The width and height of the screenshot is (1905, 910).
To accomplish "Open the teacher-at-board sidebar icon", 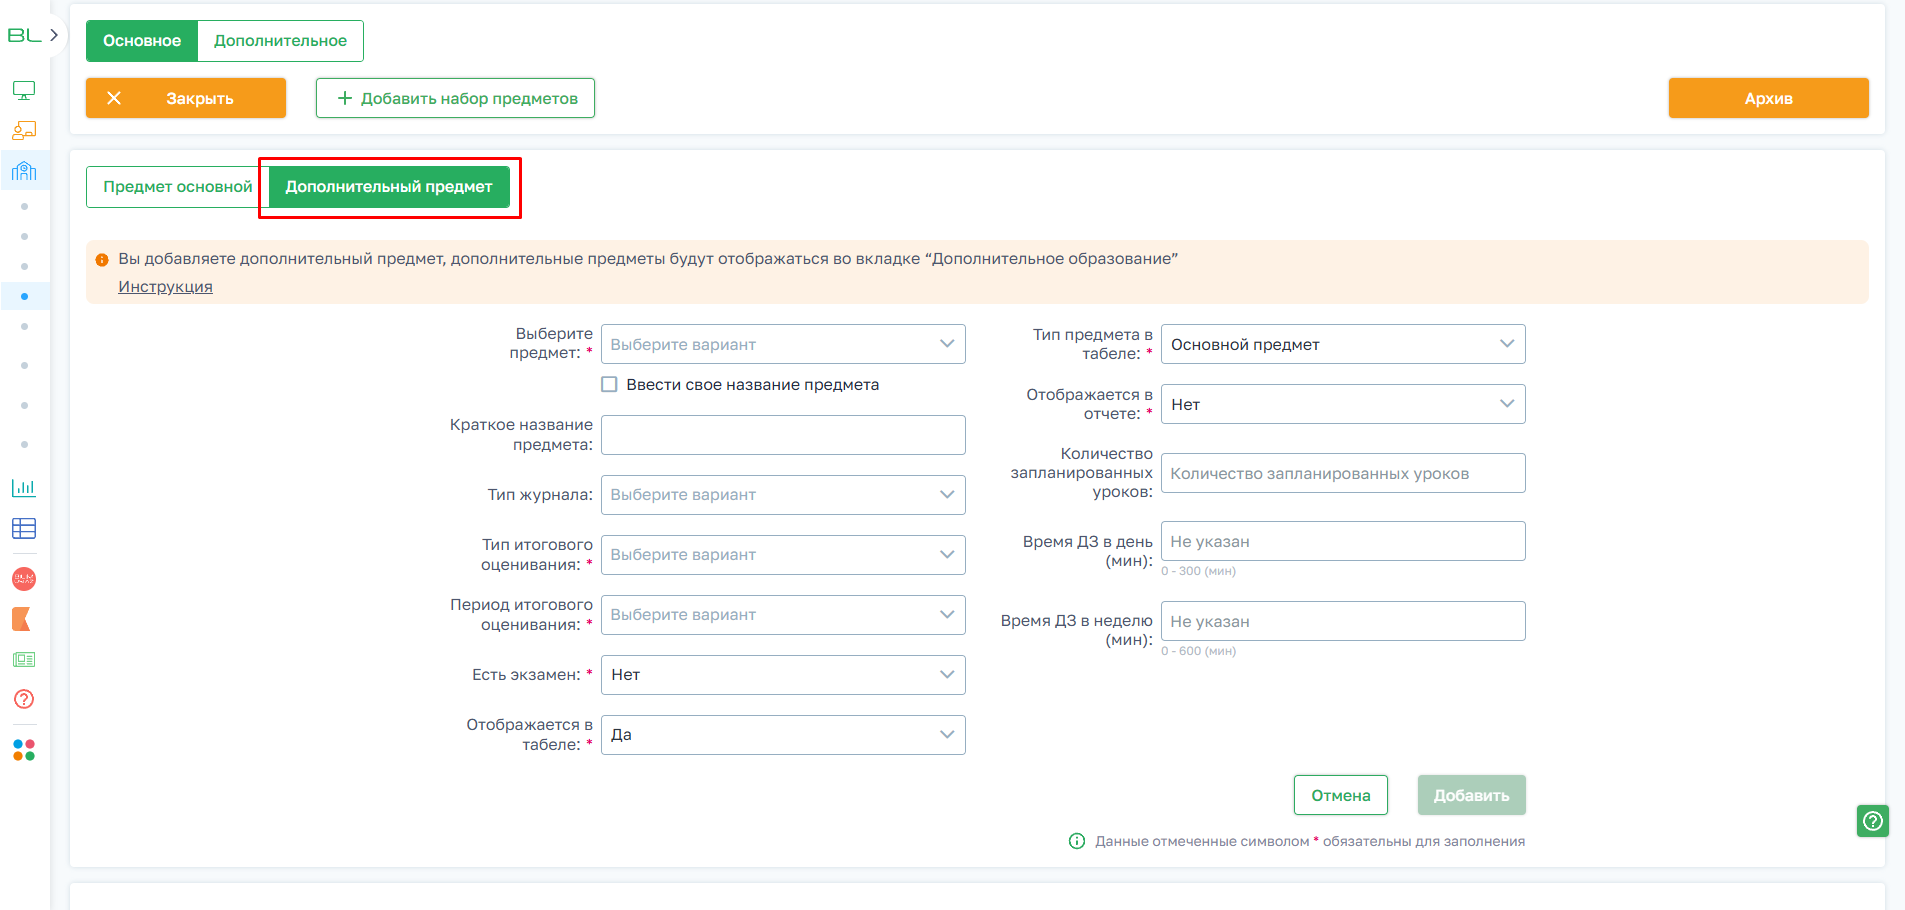I will [24, 131].
